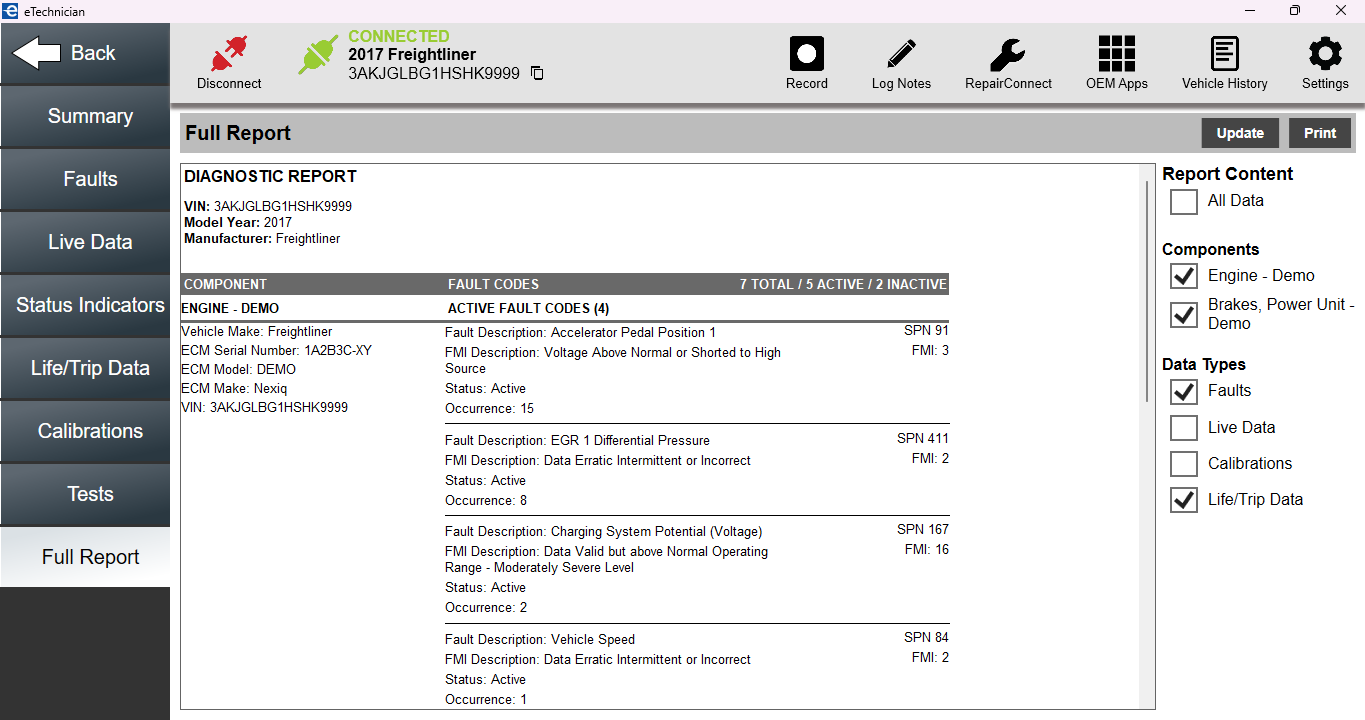Uncheck the Engine - Demo component
The height and width of the screenshot is (720, 1365).
tap(1184, 276)
